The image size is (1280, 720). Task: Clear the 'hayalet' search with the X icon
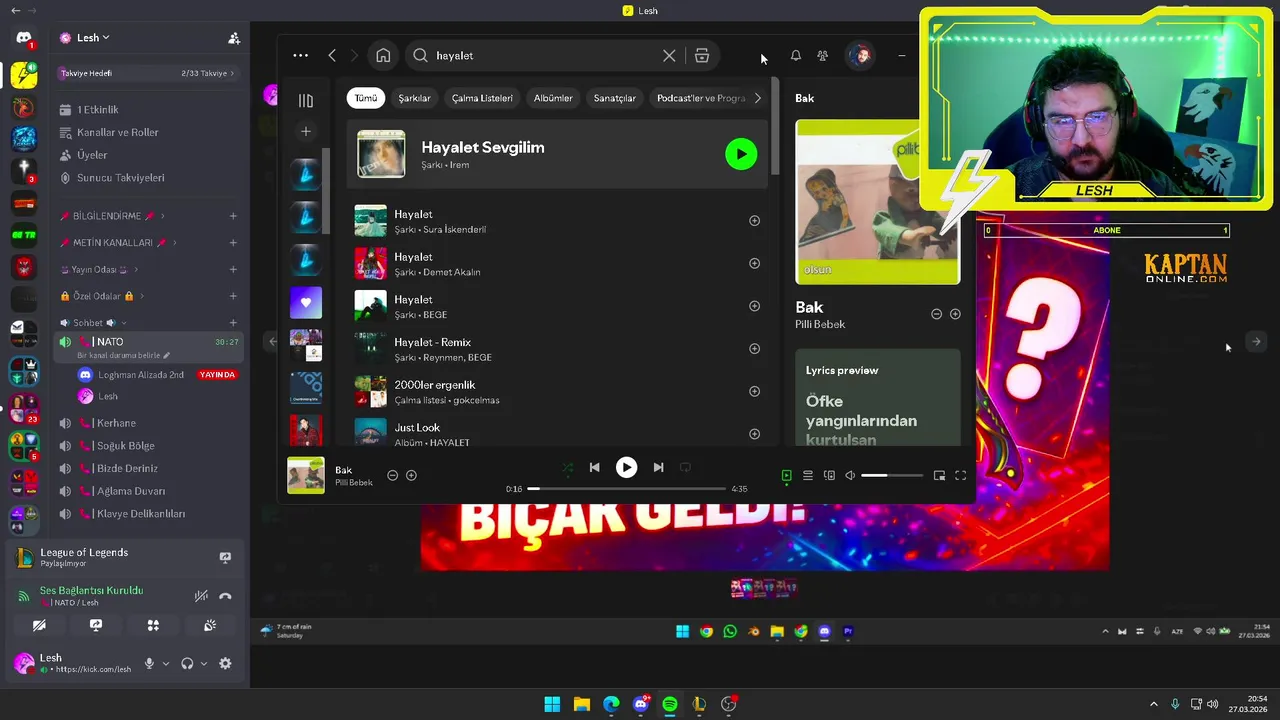click(669, 56)
